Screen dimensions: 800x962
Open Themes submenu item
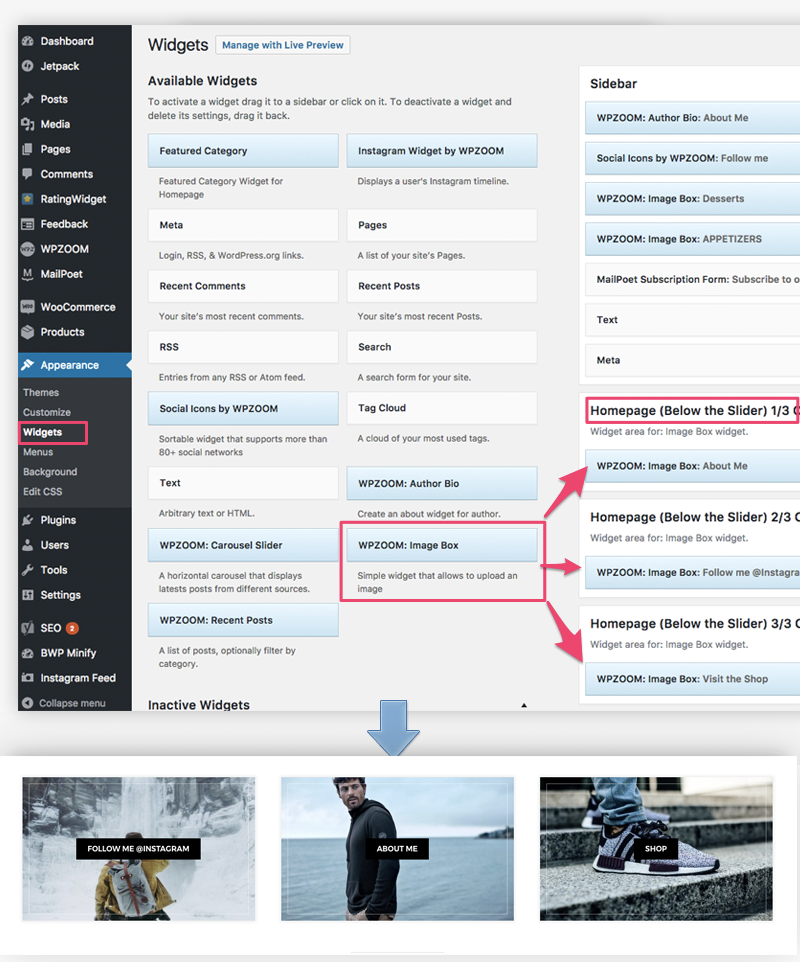(x=41, y=393)
